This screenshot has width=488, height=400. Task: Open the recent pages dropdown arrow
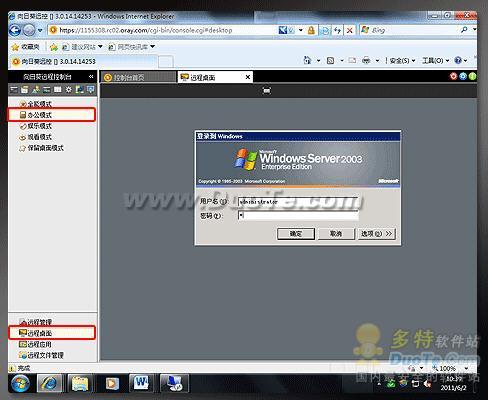(40, 30)
